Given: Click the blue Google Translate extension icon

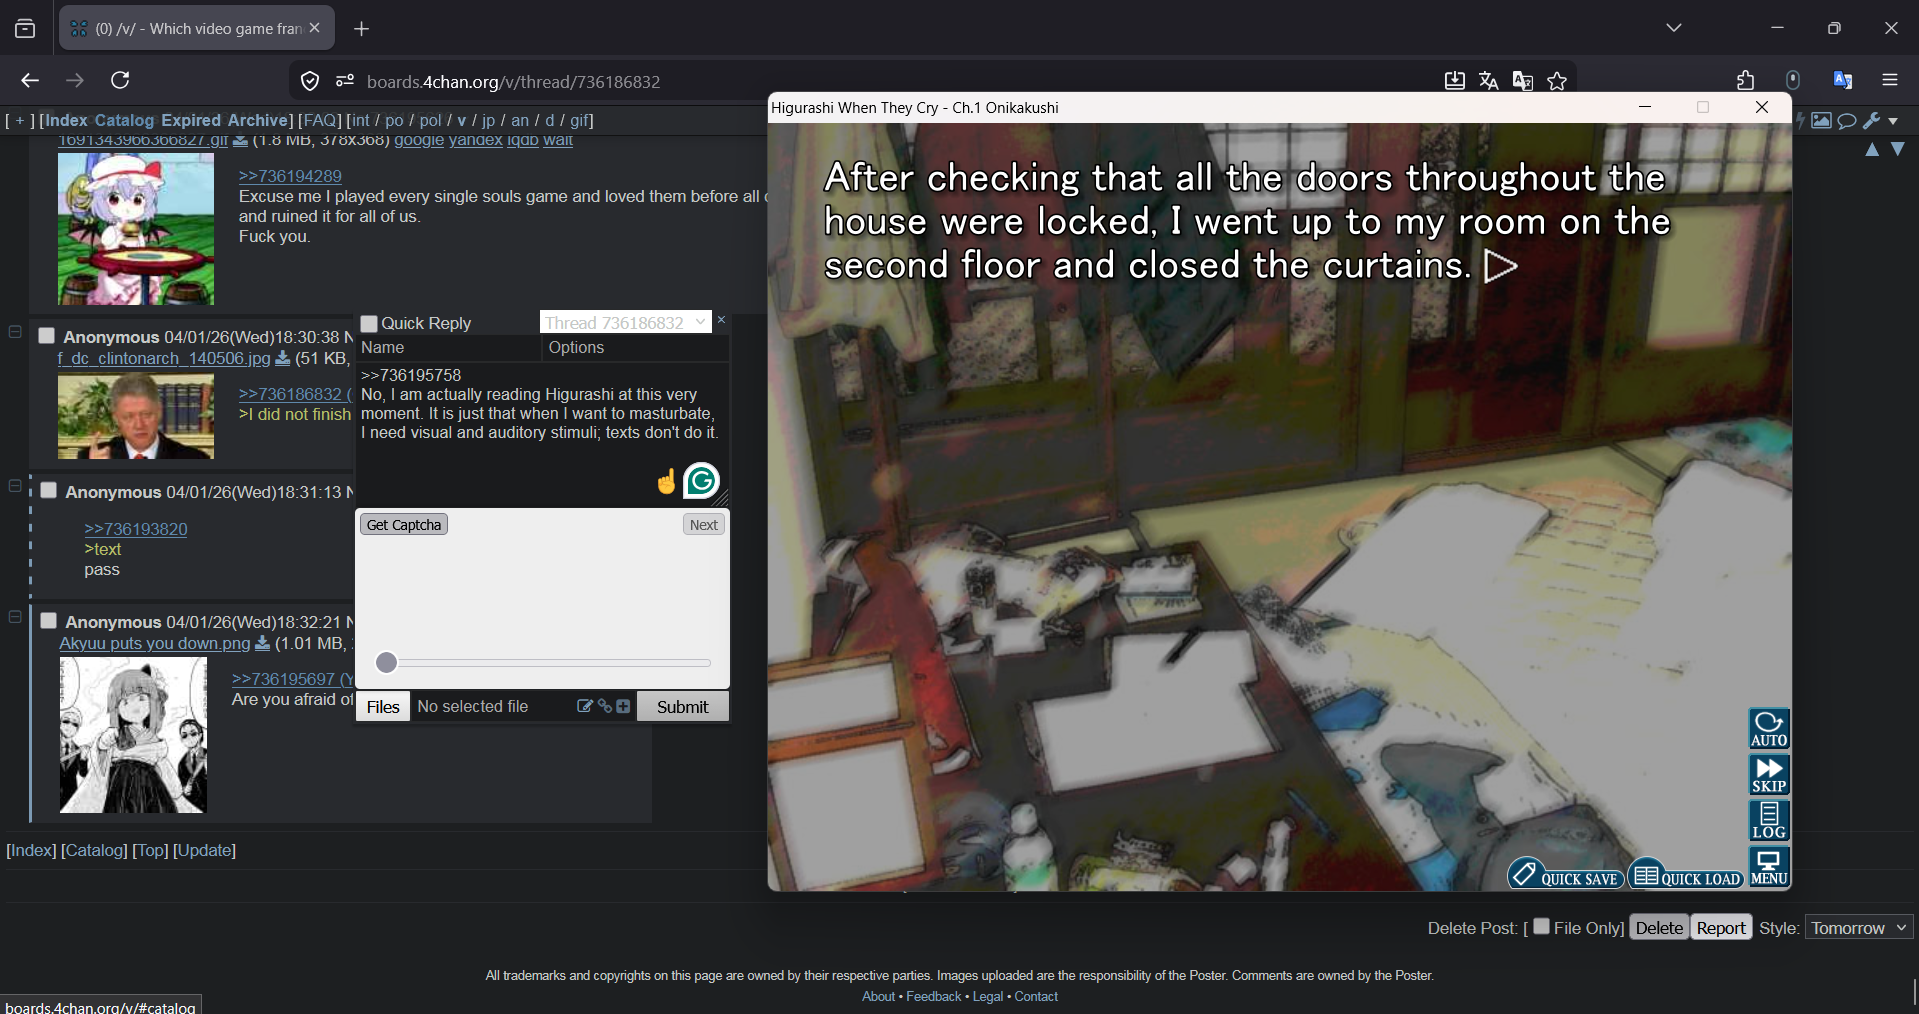Looking at the screenshot, I should [x=1842, y=81].
